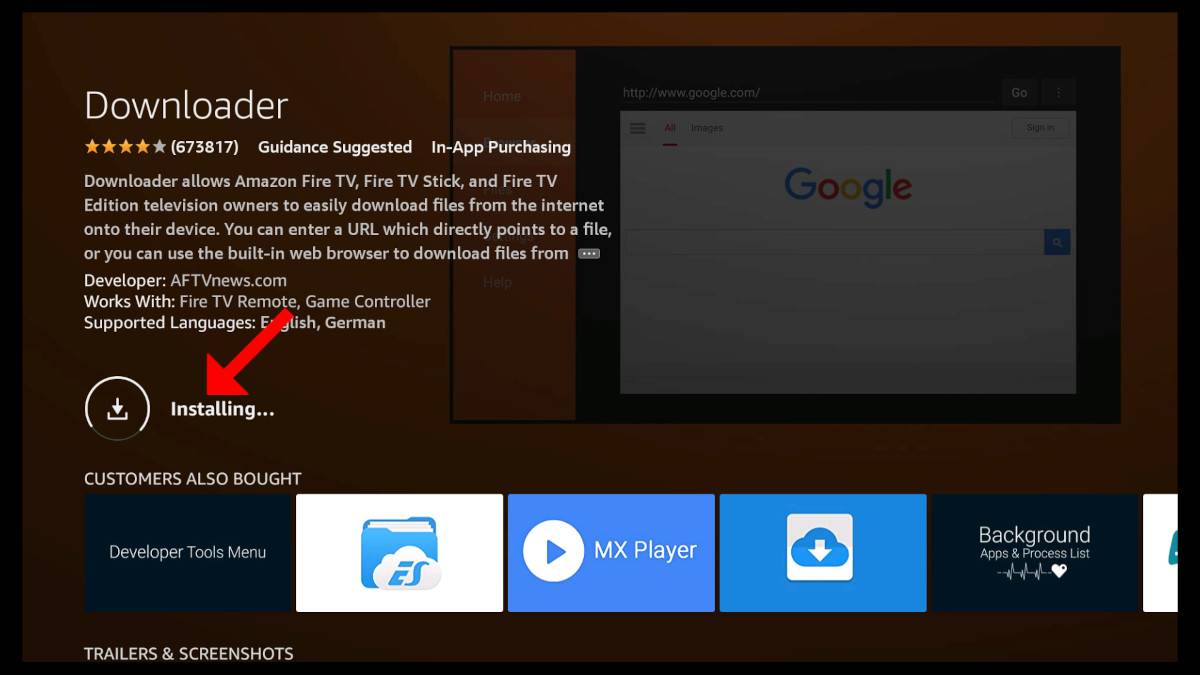Click the Go button in preview
Image resolution: width=1200 pixels, height=675 pixels.
[x=1019, y=92]
